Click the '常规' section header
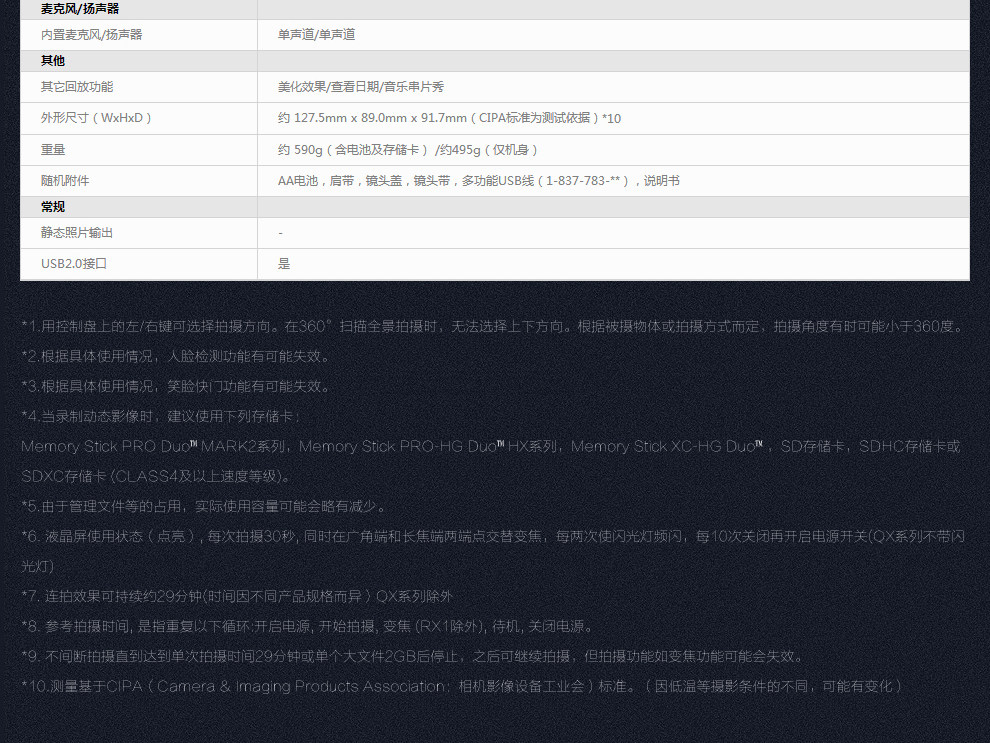The image size is (990, 743). (x=52, y=207)
